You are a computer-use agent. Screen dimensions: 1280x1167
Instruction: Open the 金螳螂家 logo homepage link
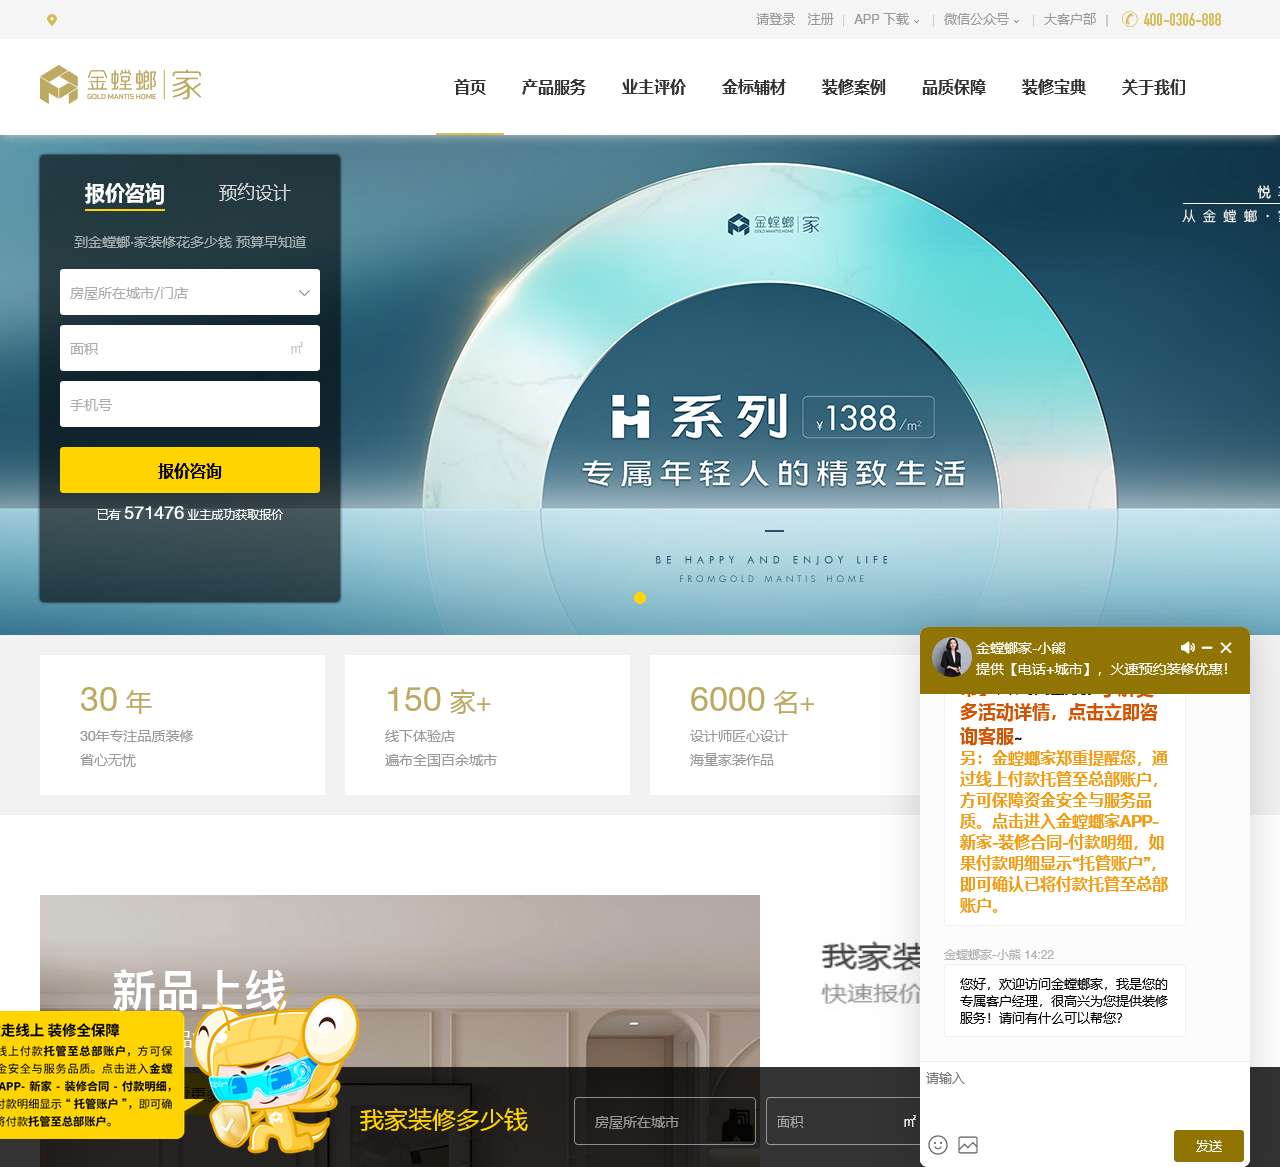coord(121,85)
